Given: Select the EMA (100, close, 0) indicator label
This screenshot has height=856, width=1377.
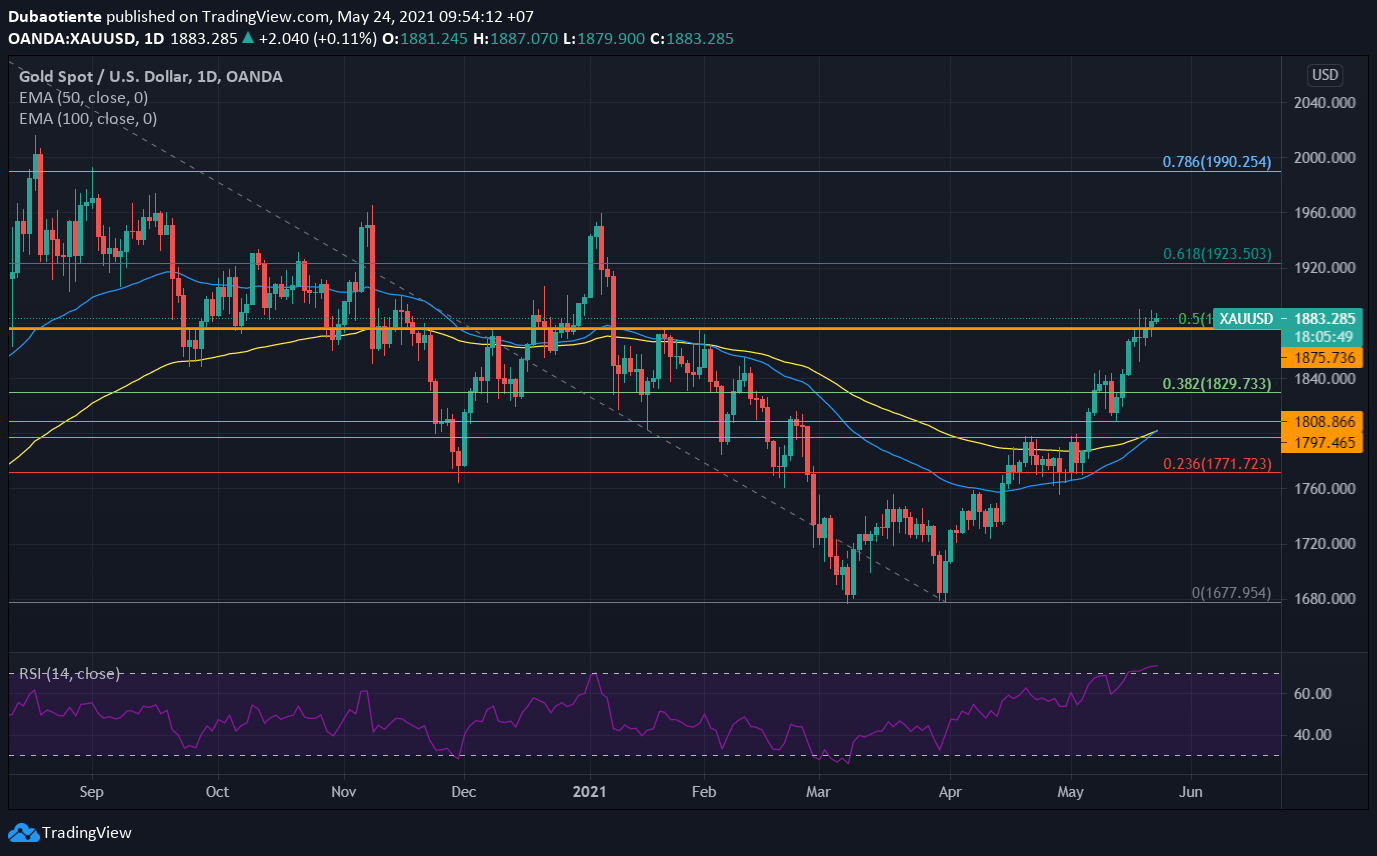Looking at the screenshot, I should [x=89, y=119].
